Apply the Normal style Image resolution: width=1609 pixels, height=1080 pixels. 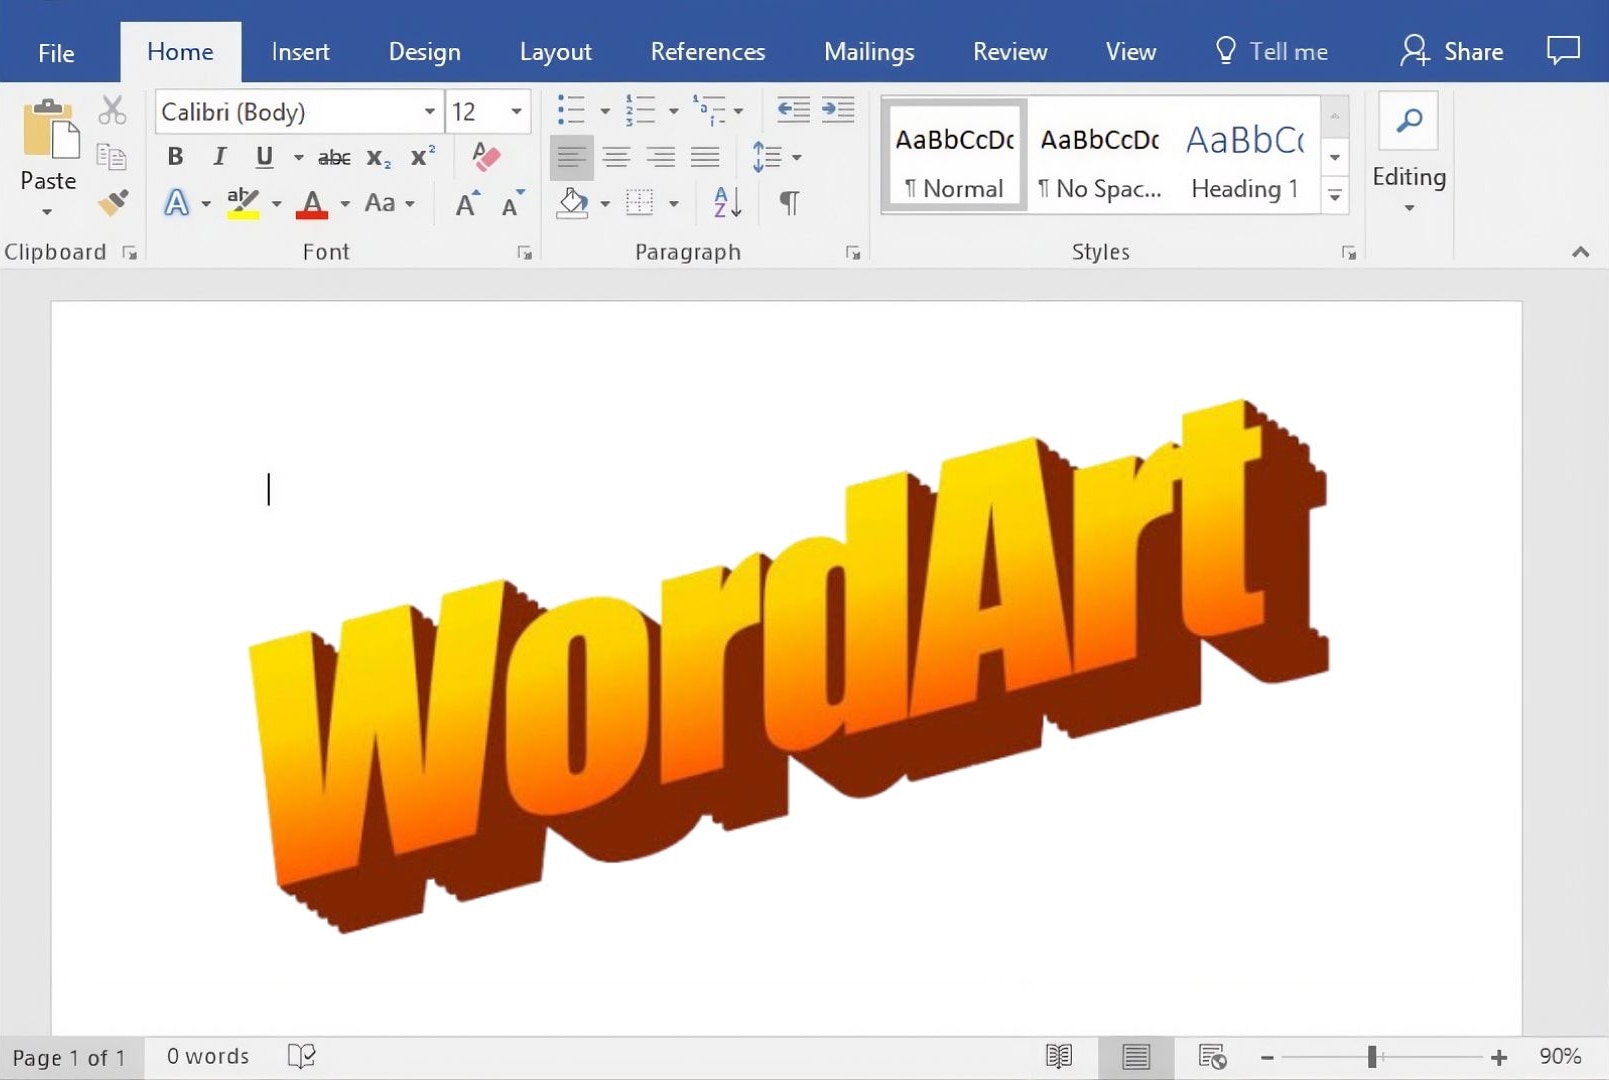click(954, 154)
